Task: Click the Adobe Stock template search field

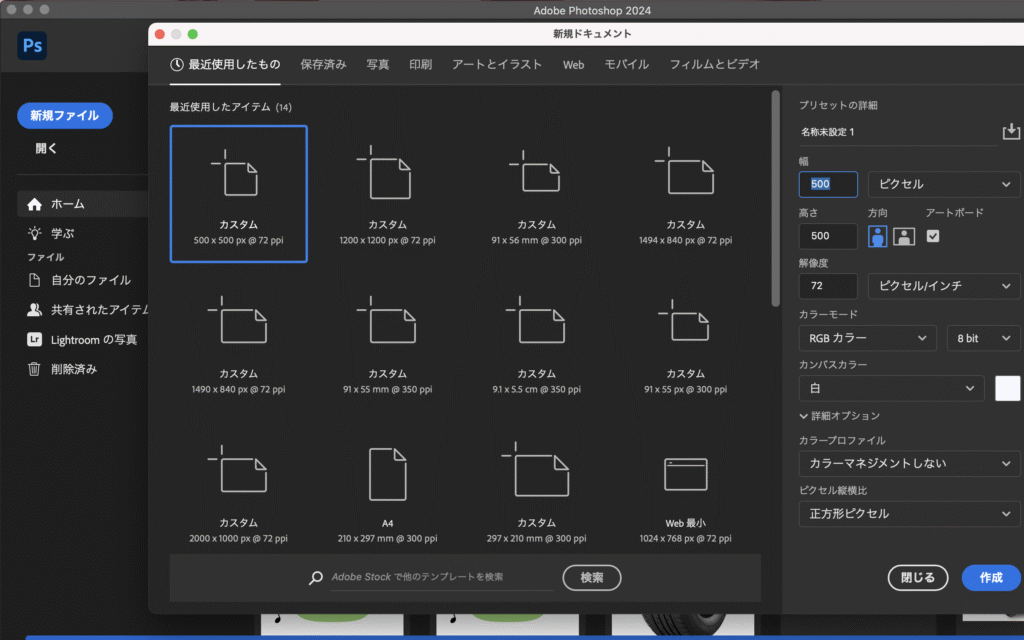Action: 440,577
